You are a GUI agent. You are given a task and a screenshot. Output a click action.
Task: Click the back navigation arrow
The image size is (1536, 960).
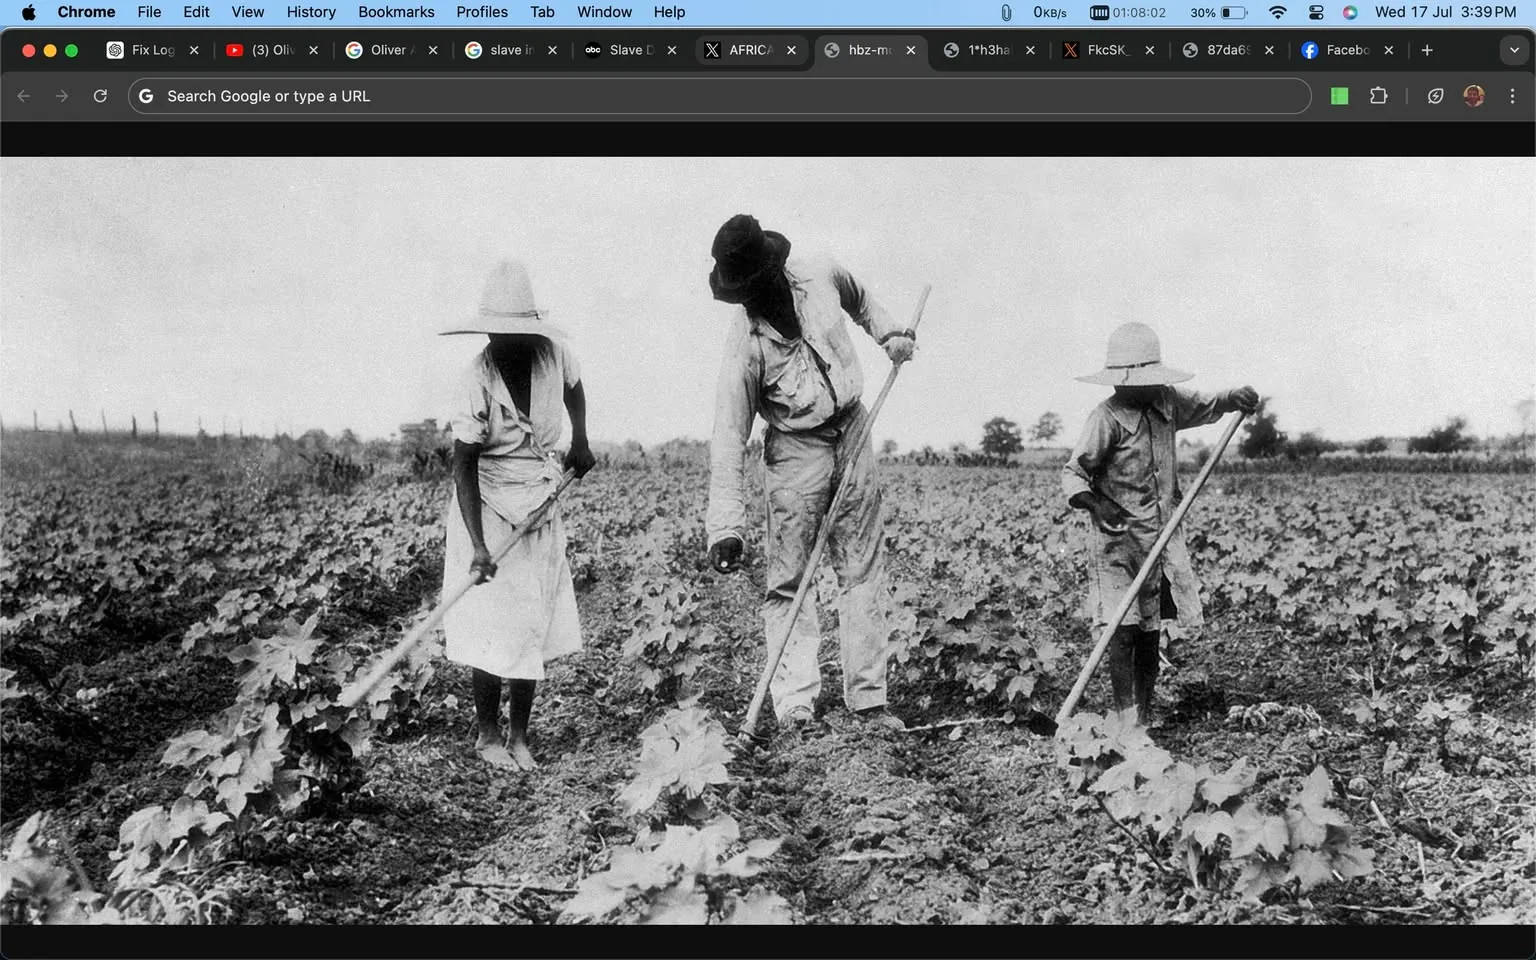pos(24,95)
